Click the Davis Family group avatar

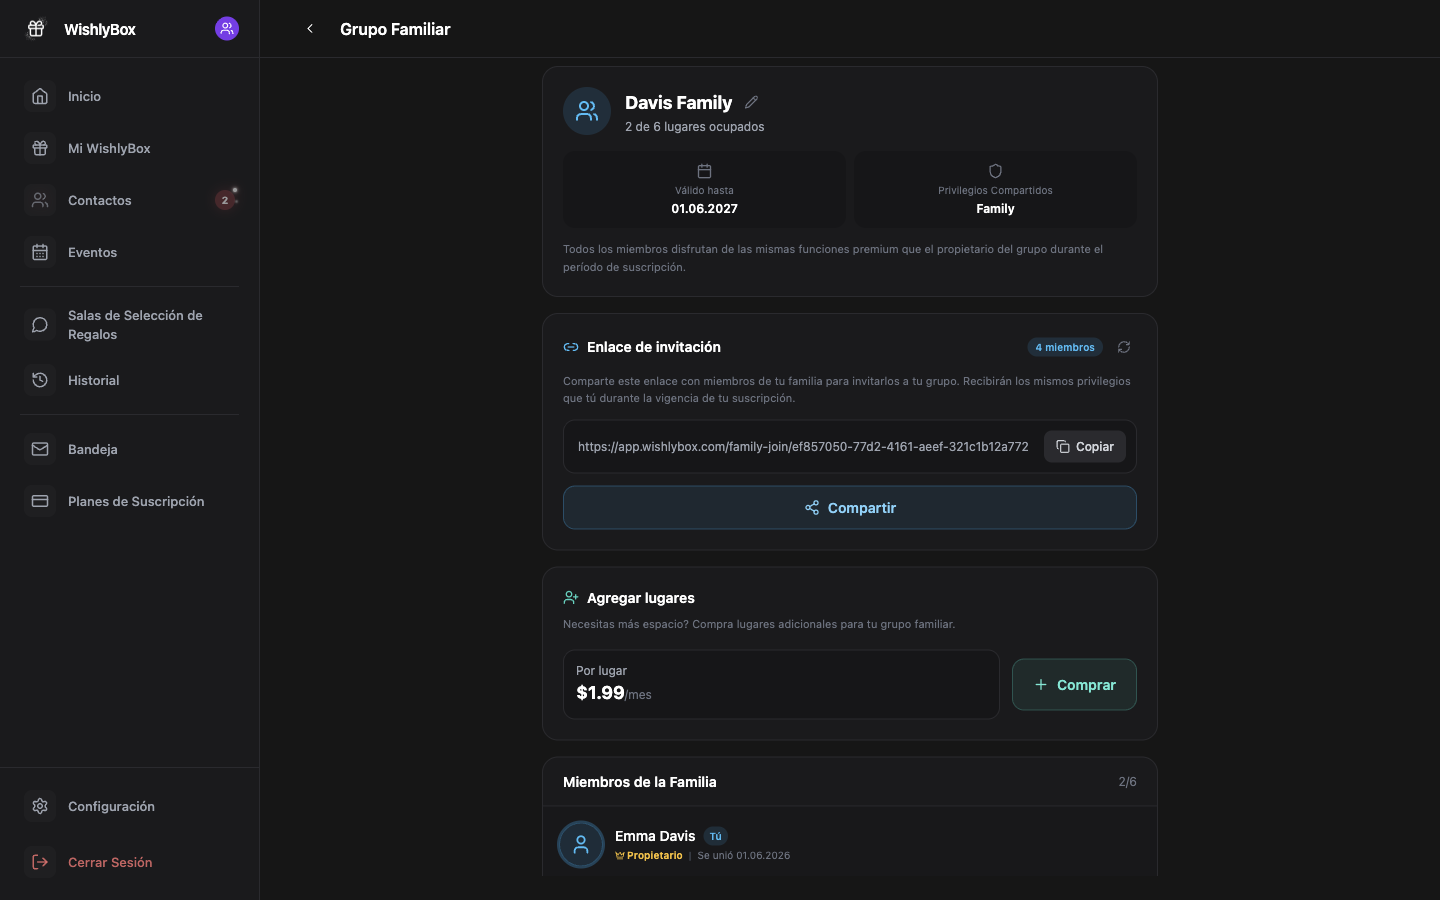(x=587, y=111)
